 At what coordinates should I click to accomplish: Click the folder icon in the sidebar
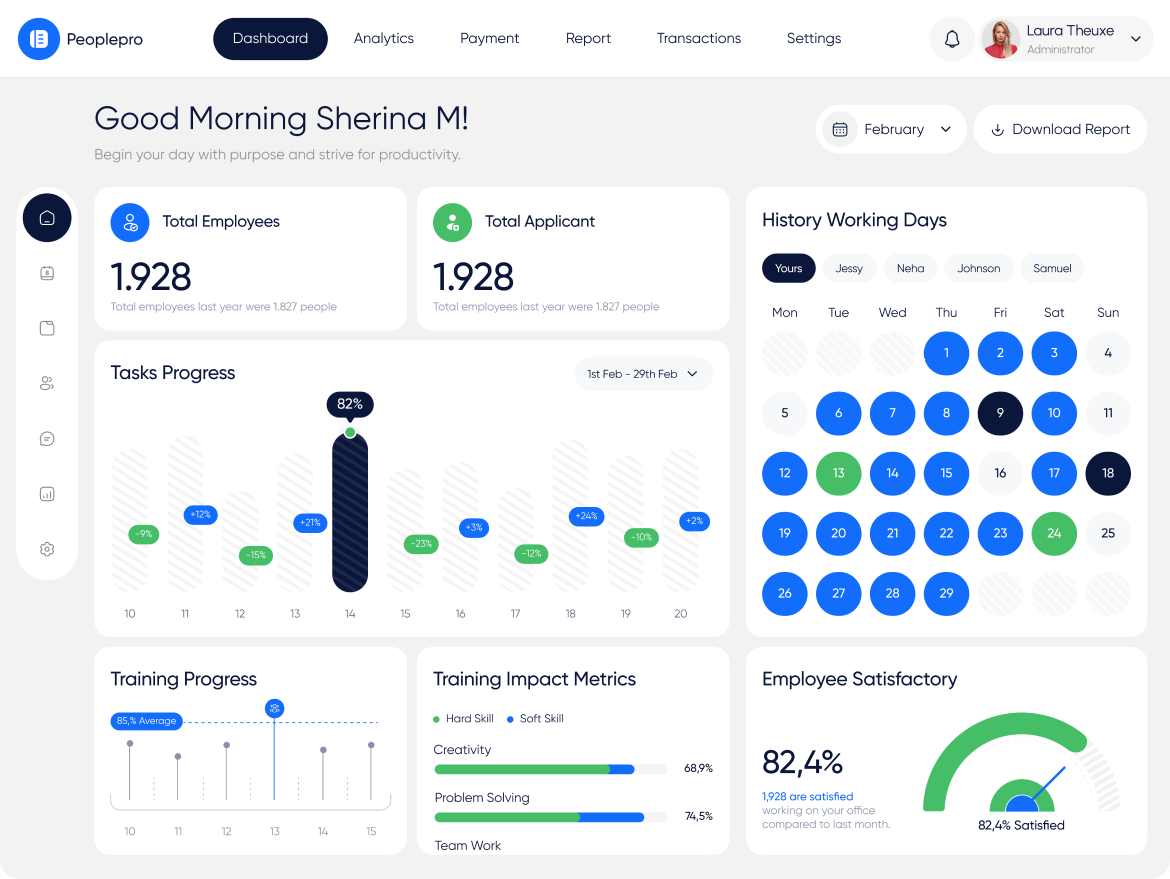[47, 328]
